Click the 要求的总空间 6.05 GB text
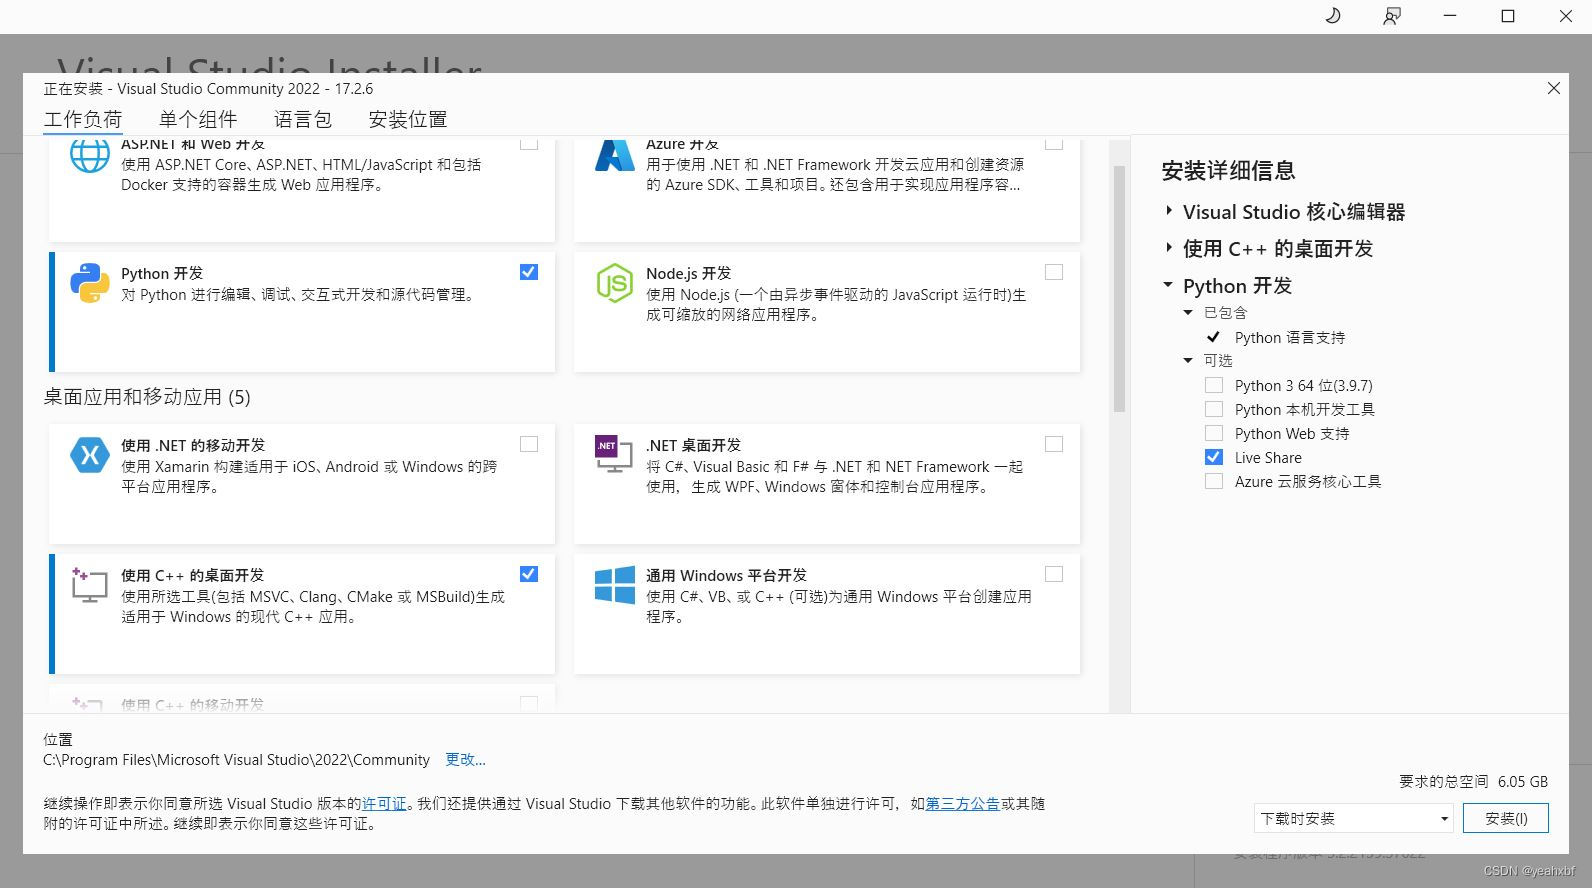Screen dimensions: 1592x888 1473,782
